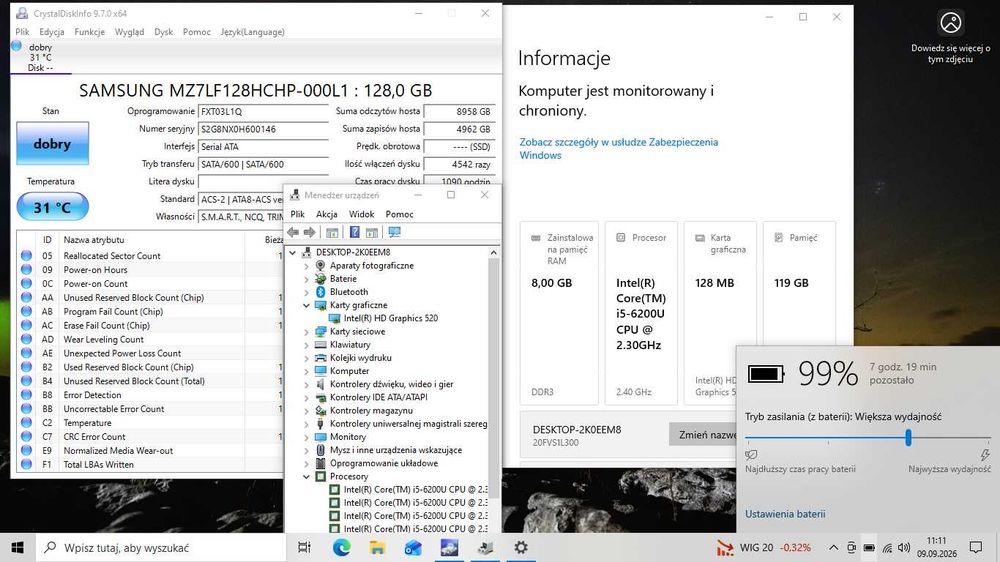This screenshot has height=562, width=1000.
Task: Click the battery tray icon
Action: 869,547
